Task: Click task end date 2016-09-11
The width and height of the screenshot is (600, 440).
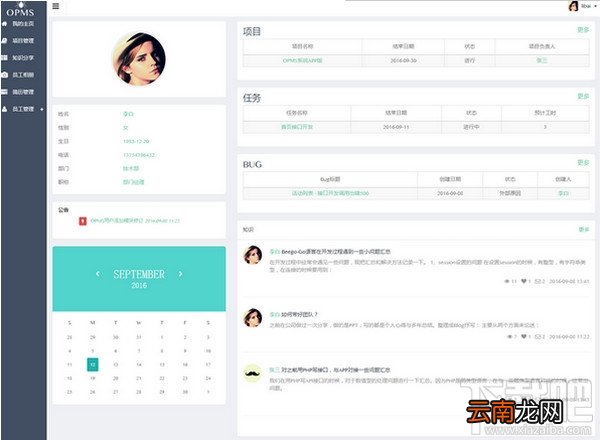Action: click(x=396, y=127)
